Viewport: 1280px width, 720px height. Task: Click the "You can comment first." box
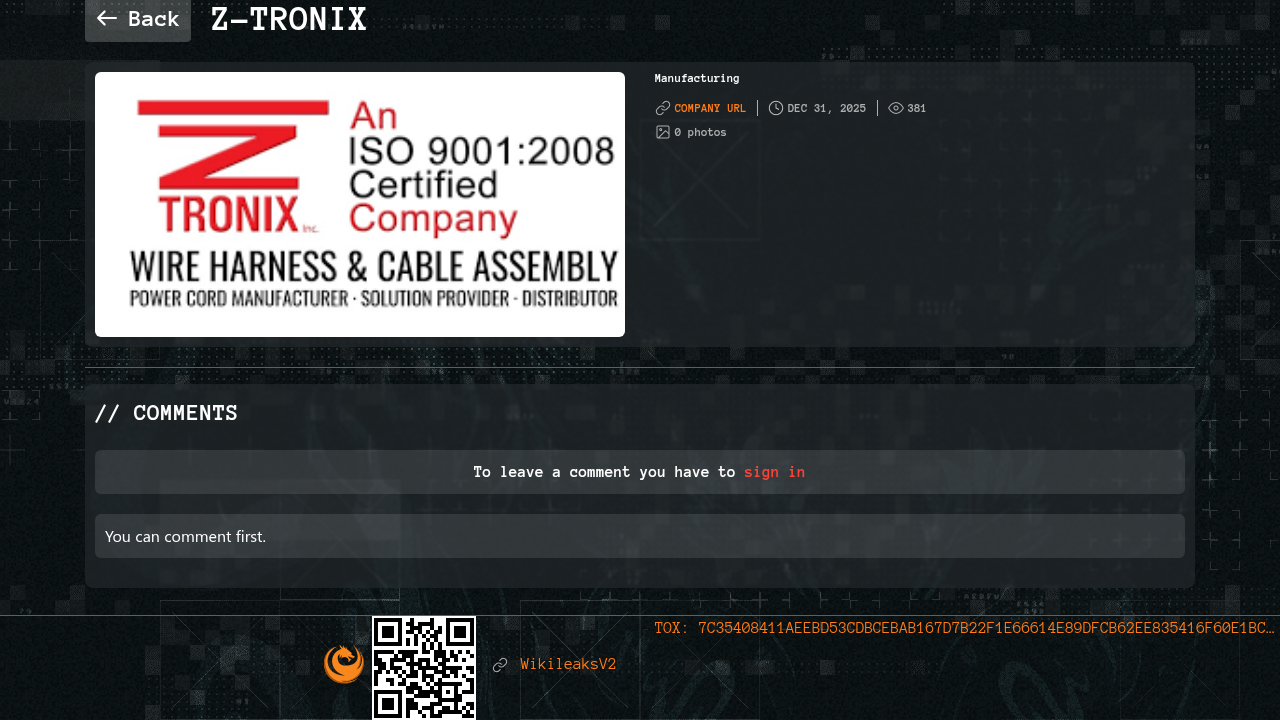point(640,536)
